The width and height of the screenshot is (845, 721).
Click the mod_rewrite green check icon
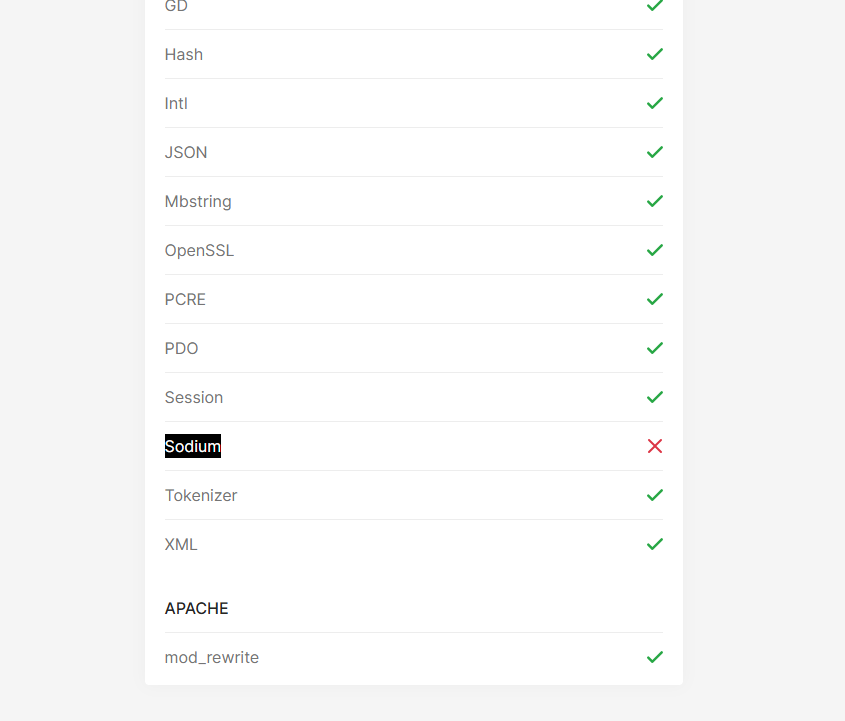pos(655,657)
